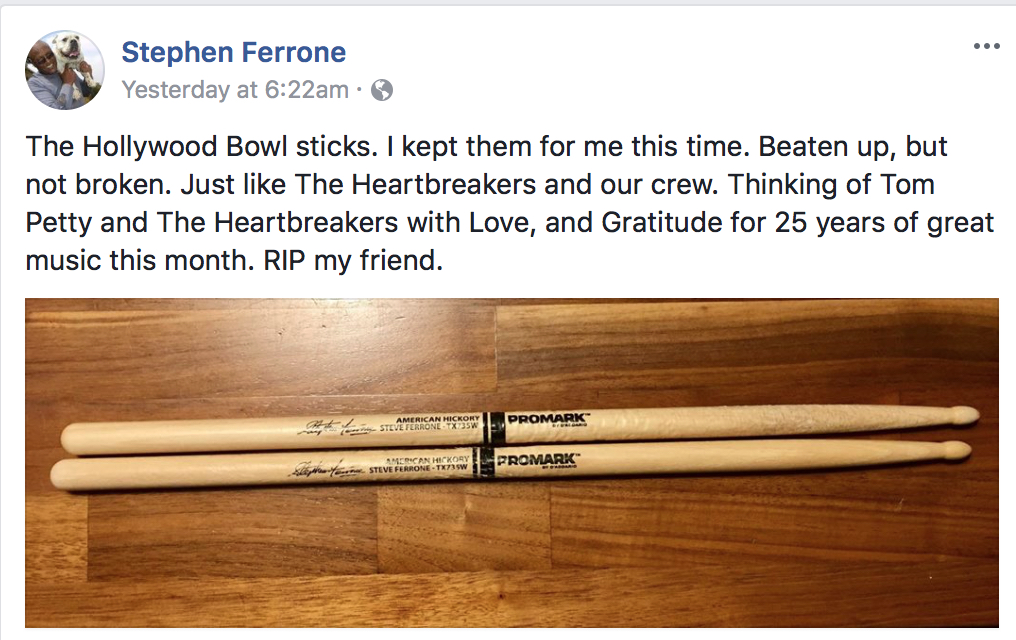
Task: Click the public globe privacy icon
Action: tap(382, 91)
